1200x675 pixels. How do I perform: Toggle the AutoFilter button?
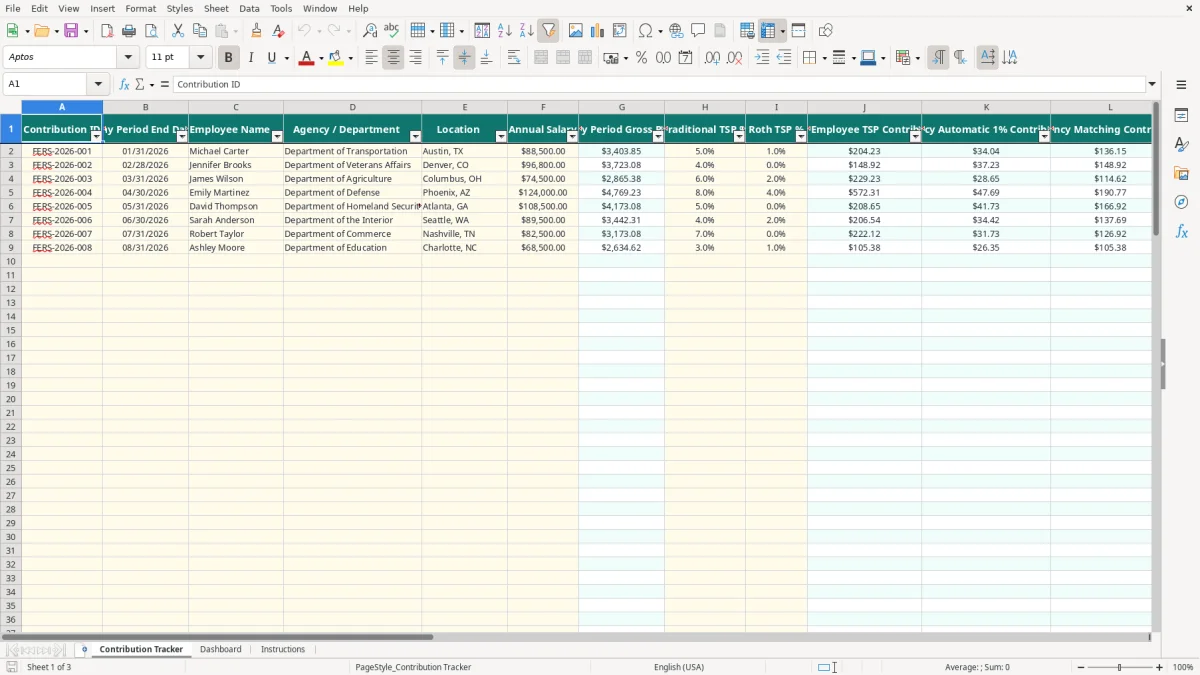point(548,31)
